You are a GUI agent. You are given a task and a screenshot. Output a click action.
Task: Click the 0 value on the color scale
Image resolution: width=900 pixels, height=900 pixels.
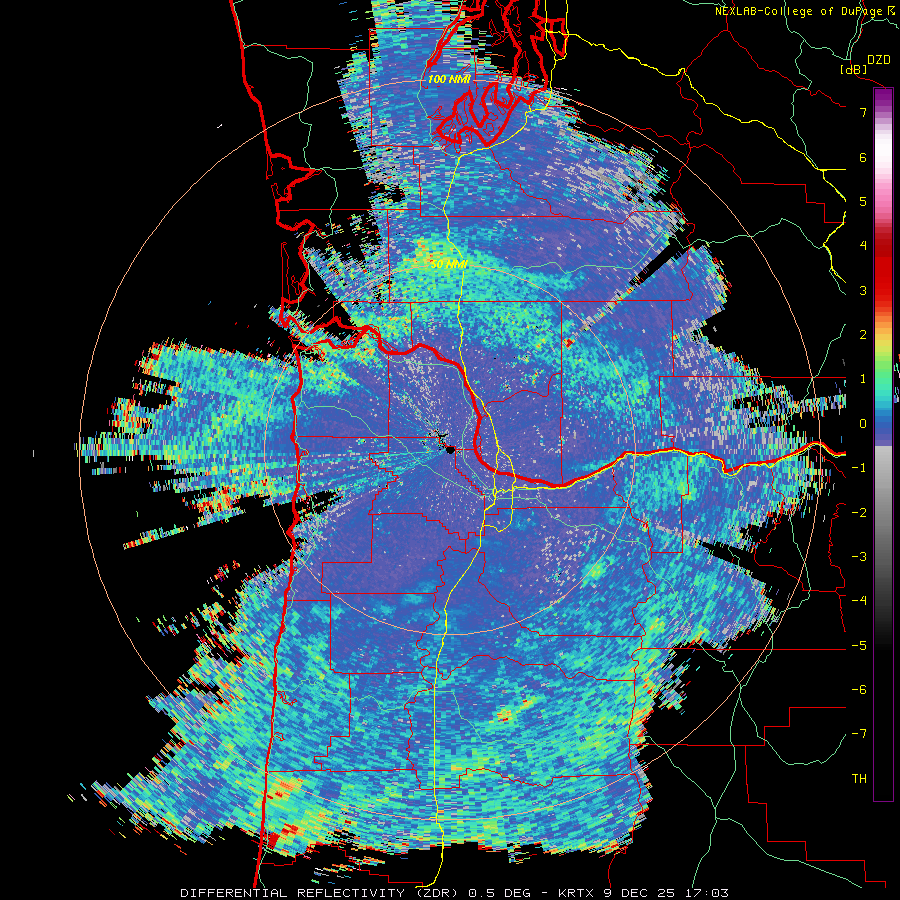click(863, 424)
